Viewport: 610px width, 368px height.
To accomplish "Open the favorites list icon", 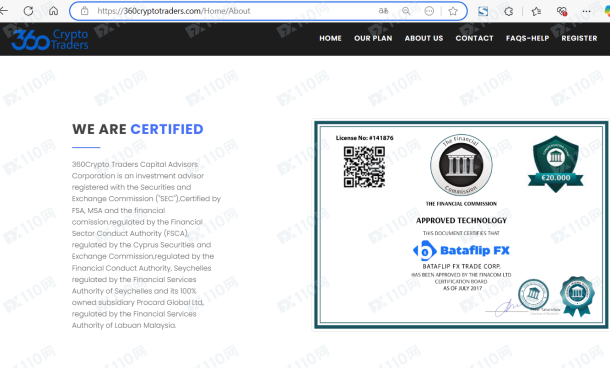I will 536,11.
